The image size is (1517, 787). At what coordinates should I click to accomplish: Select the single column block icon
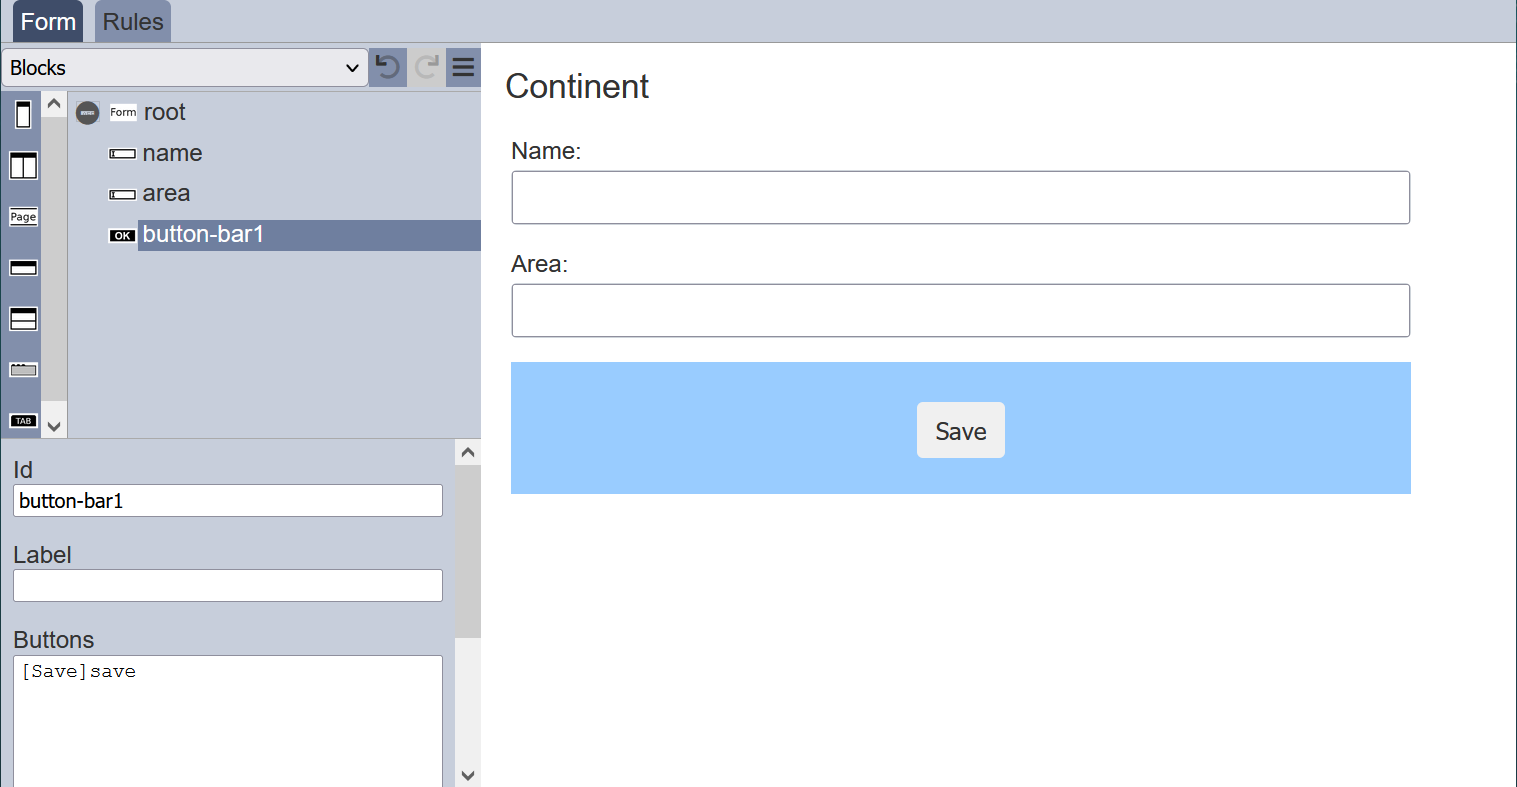[x=23, y=114]
